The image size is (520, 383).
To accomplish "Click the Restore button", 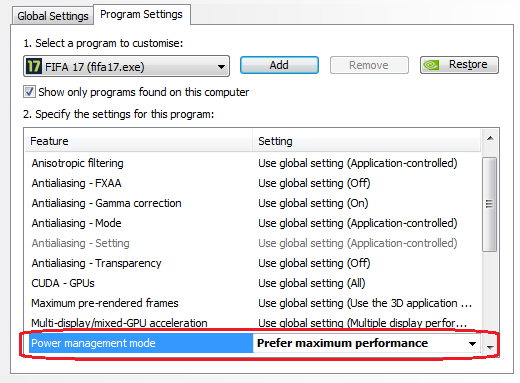I will point(459,65).
